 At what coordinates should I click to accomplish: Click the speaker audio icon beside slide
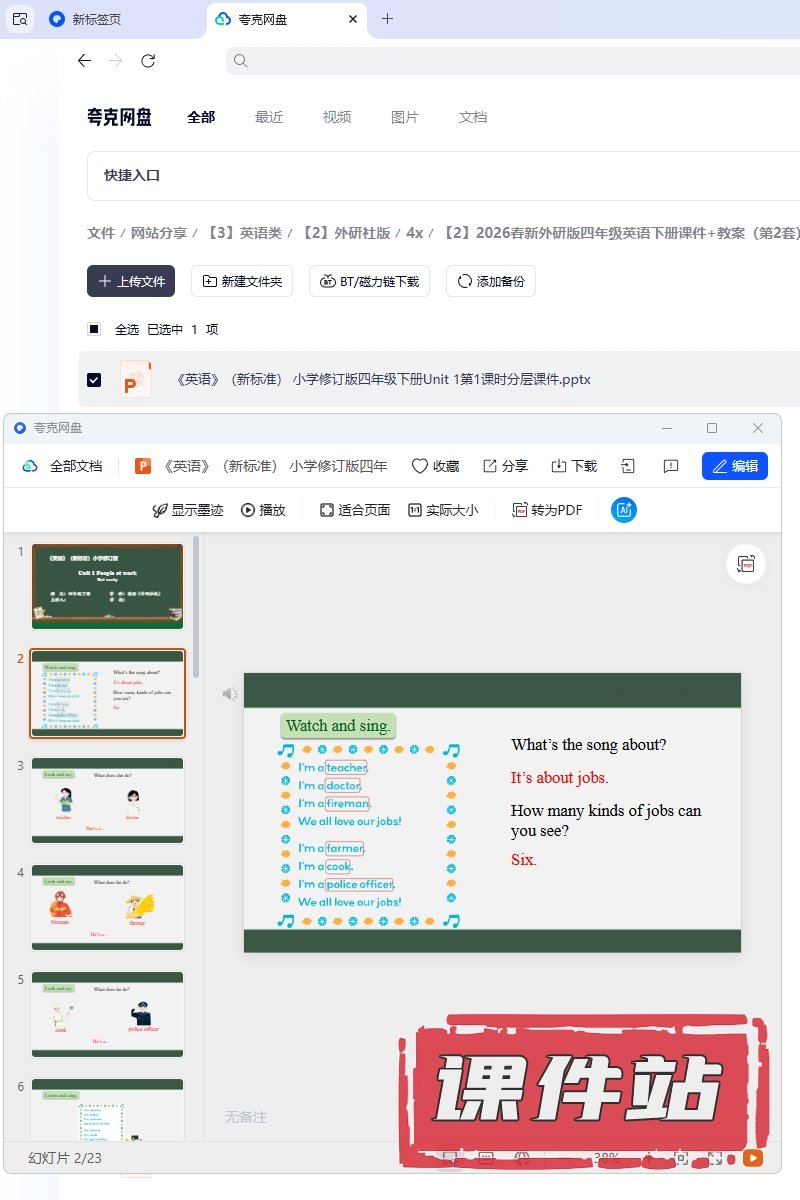[230, 693]
